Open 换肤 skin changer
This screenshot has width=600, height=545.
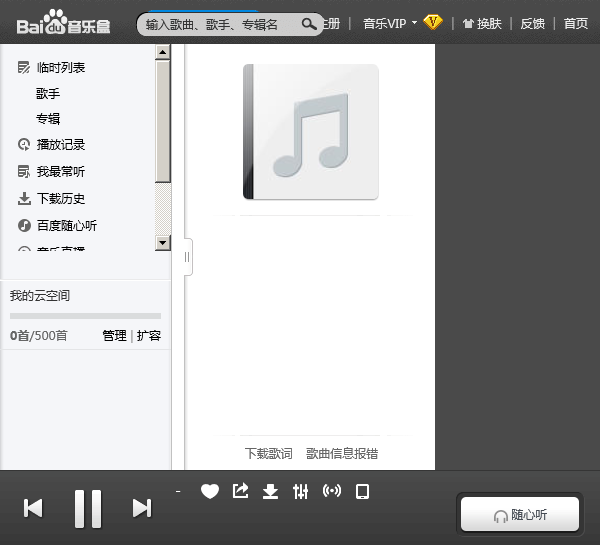482,24
